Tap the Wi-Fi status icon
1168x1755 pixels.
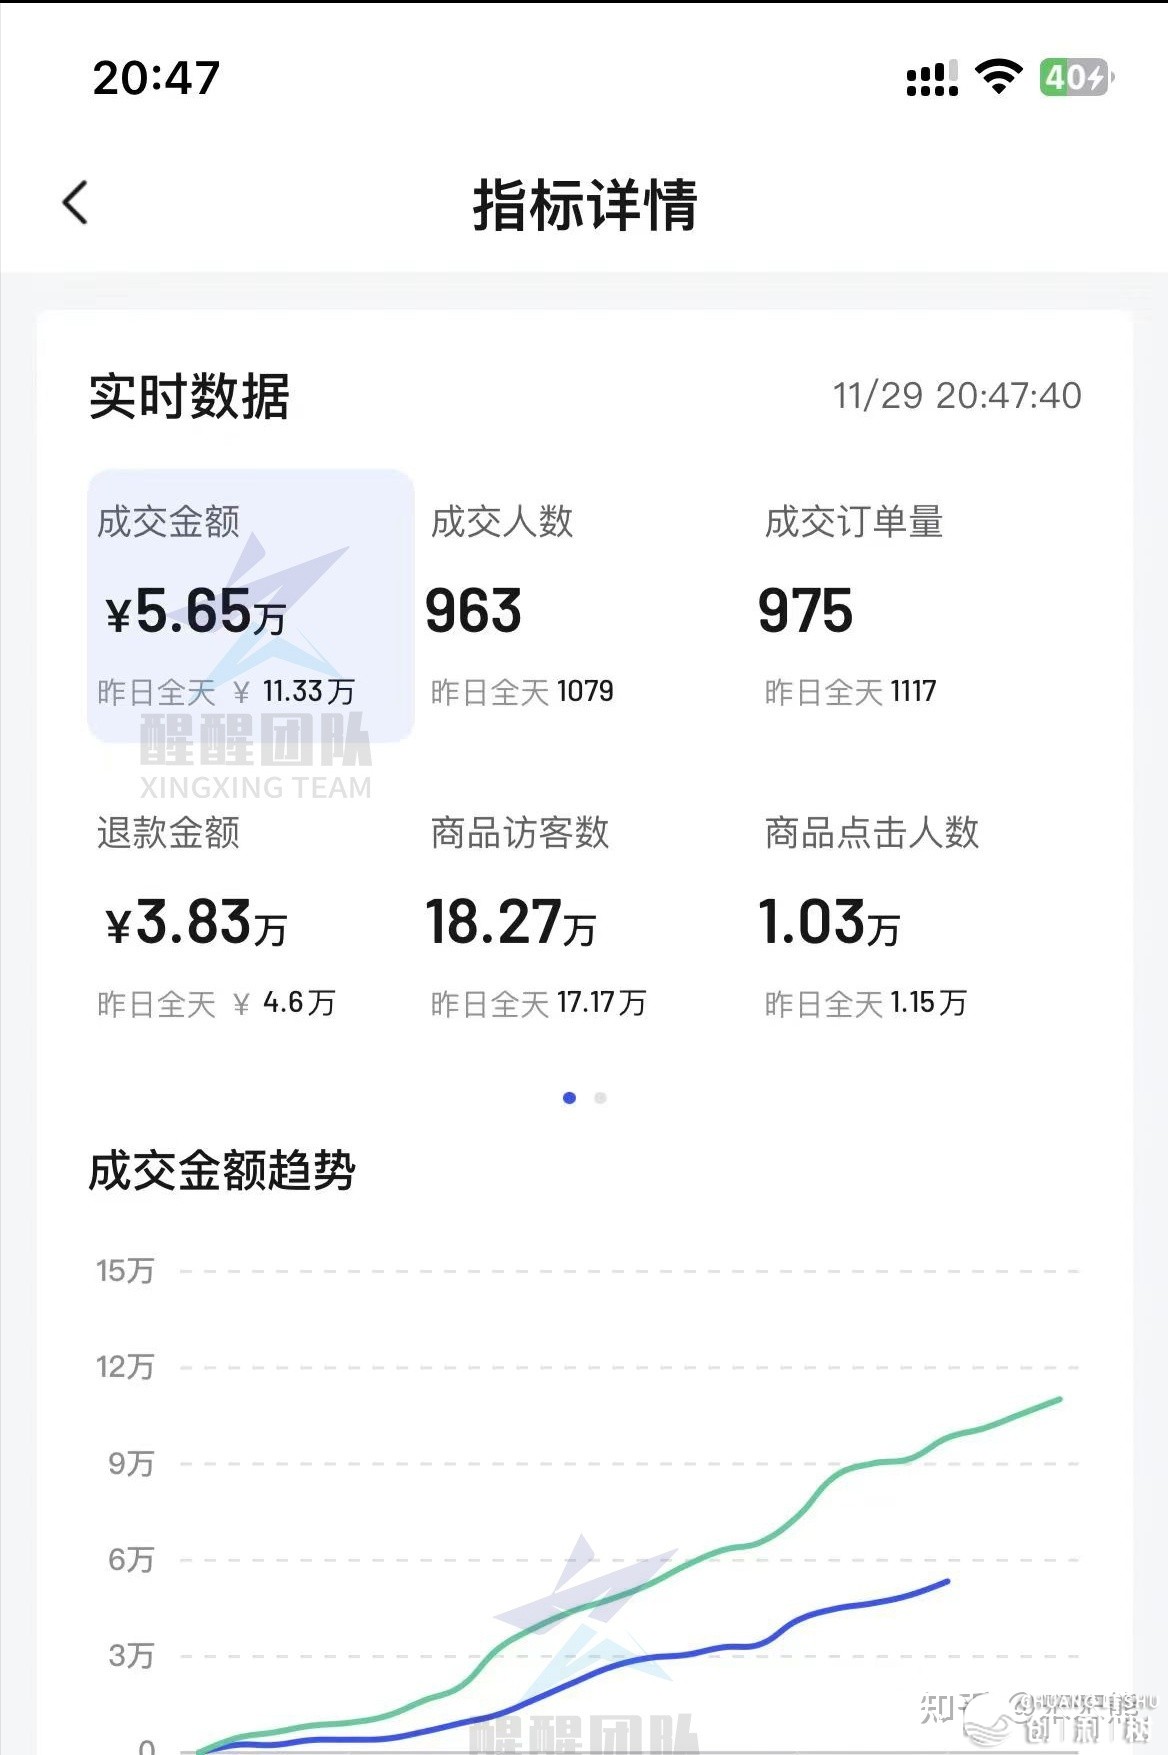click(998, 77)
